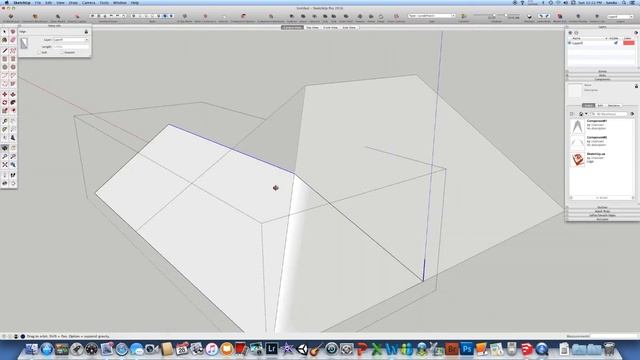
Task: Set Layer0 as active layer radio
Action: 570,43
